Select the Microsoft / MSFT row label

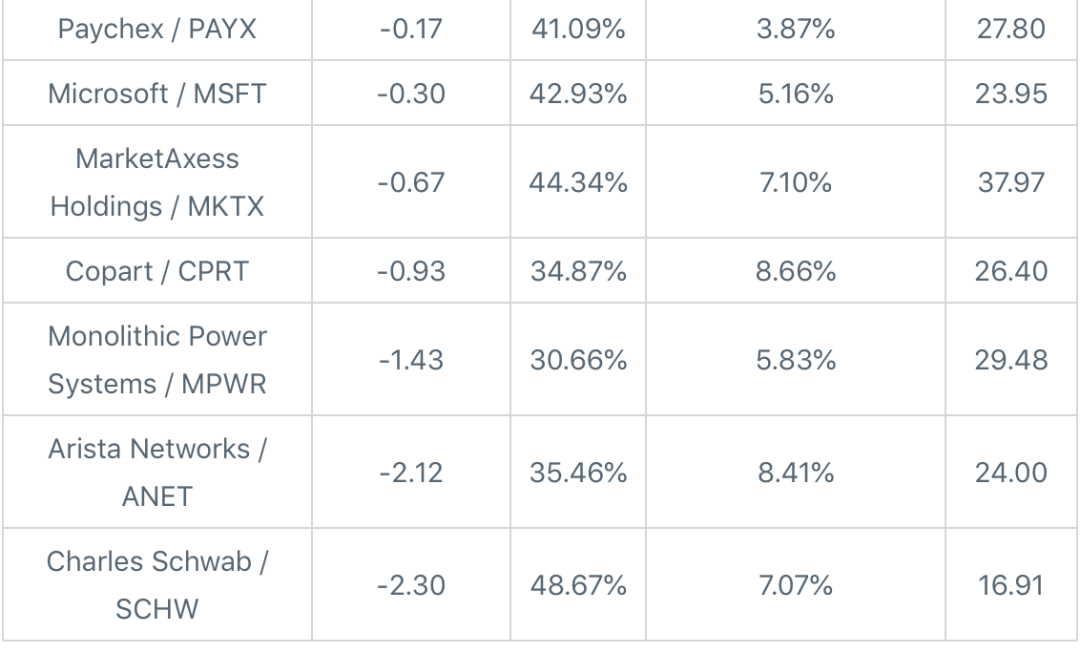[x=159, y=93]
